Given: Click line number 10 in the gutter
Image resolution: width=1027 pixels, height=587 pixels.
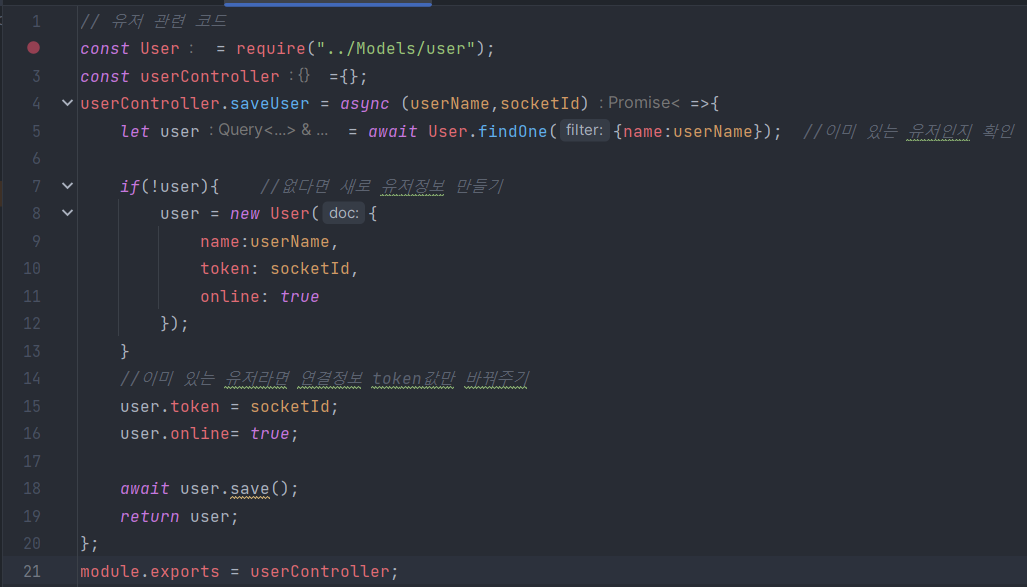Looking at the screenshot, I should [x=31, y=269].
